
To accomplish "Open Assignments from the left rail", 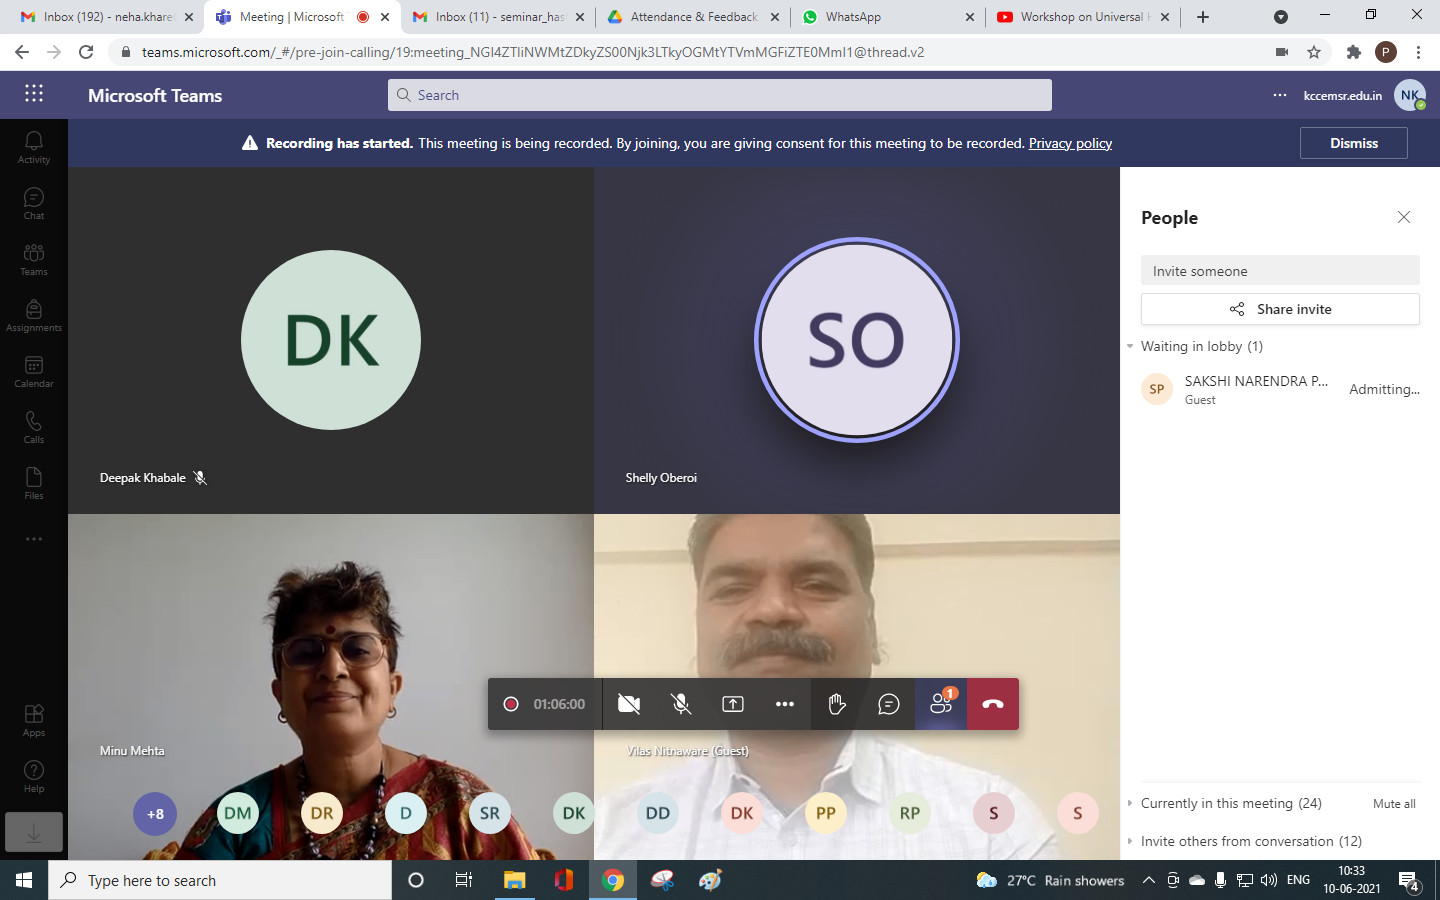I will click(33, 315).
